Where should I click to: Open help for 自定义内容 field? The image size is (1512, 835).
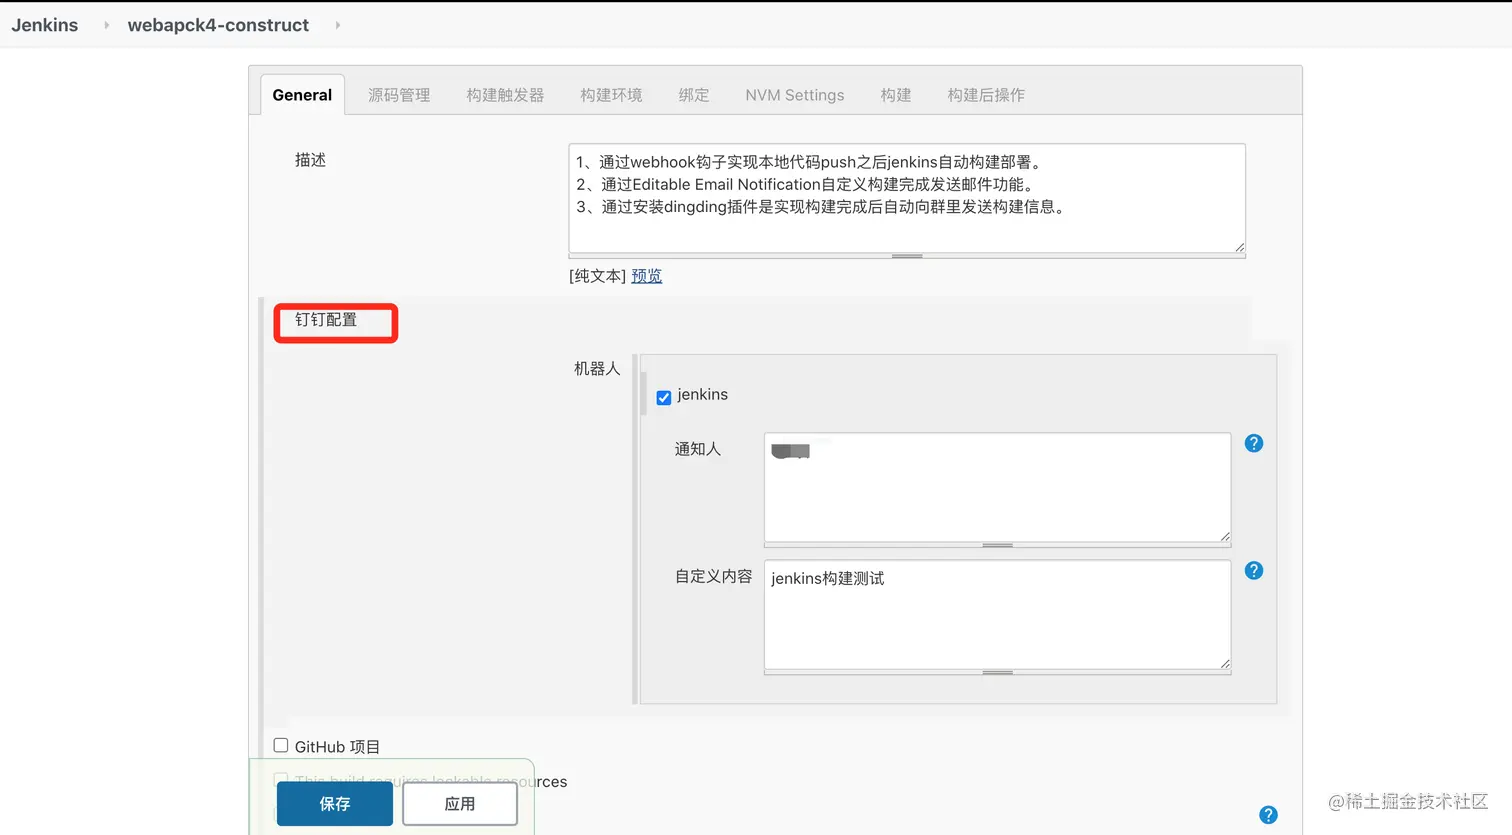coord(1254,570)
